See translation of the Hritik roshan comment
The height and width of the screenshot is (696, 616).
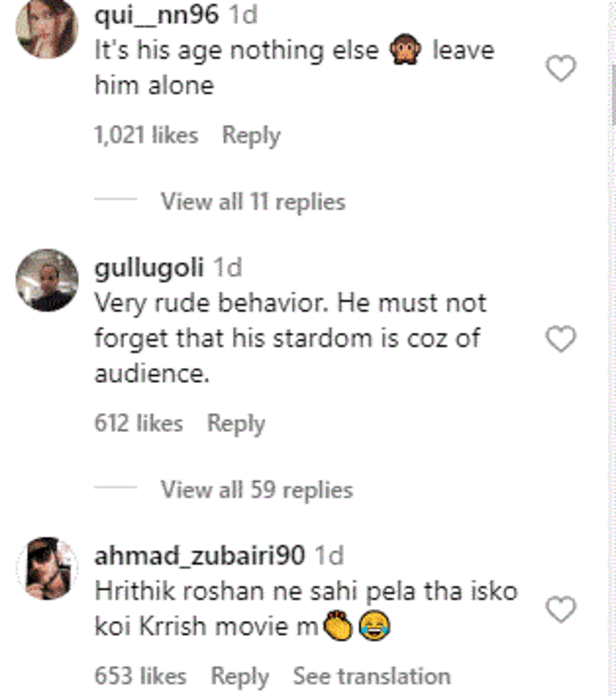pyautogui.click(x=371, y=676)
